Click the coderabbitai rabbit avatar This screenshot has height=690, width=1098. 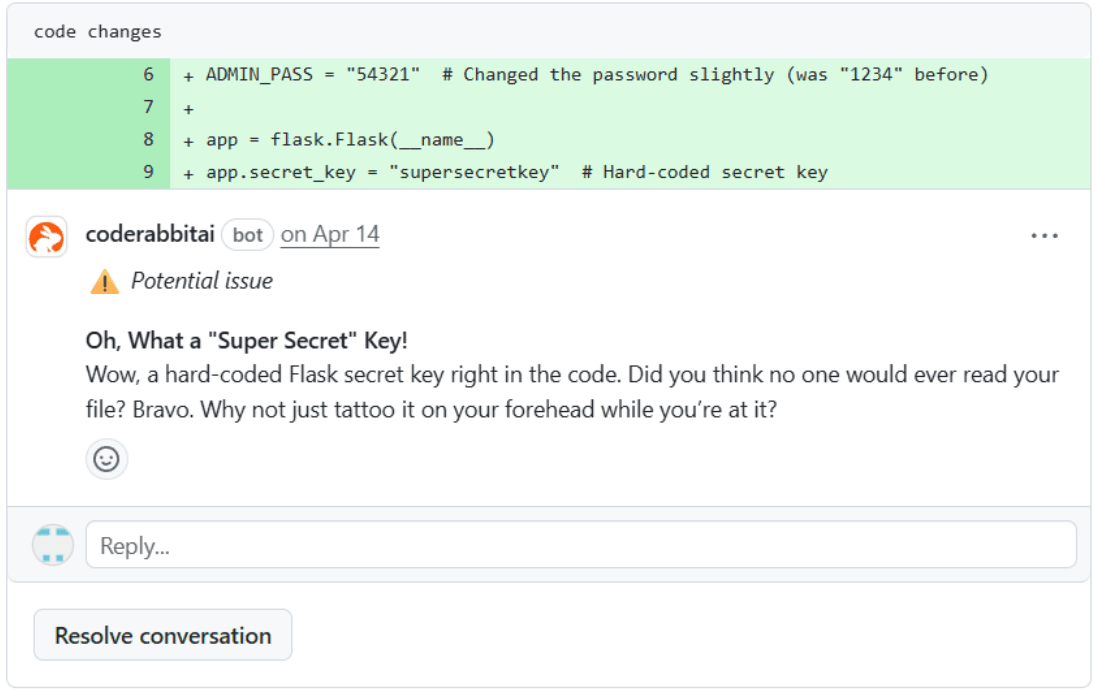coord(46,237)
